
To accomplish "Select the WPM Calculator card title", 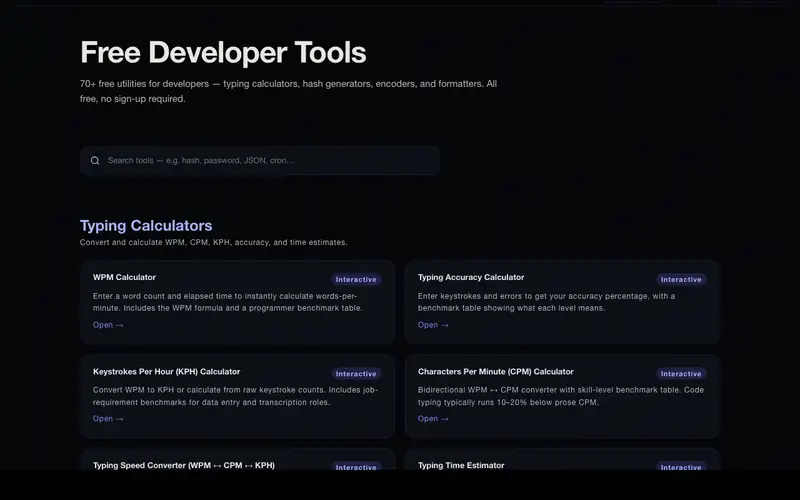I will (124, 278).
